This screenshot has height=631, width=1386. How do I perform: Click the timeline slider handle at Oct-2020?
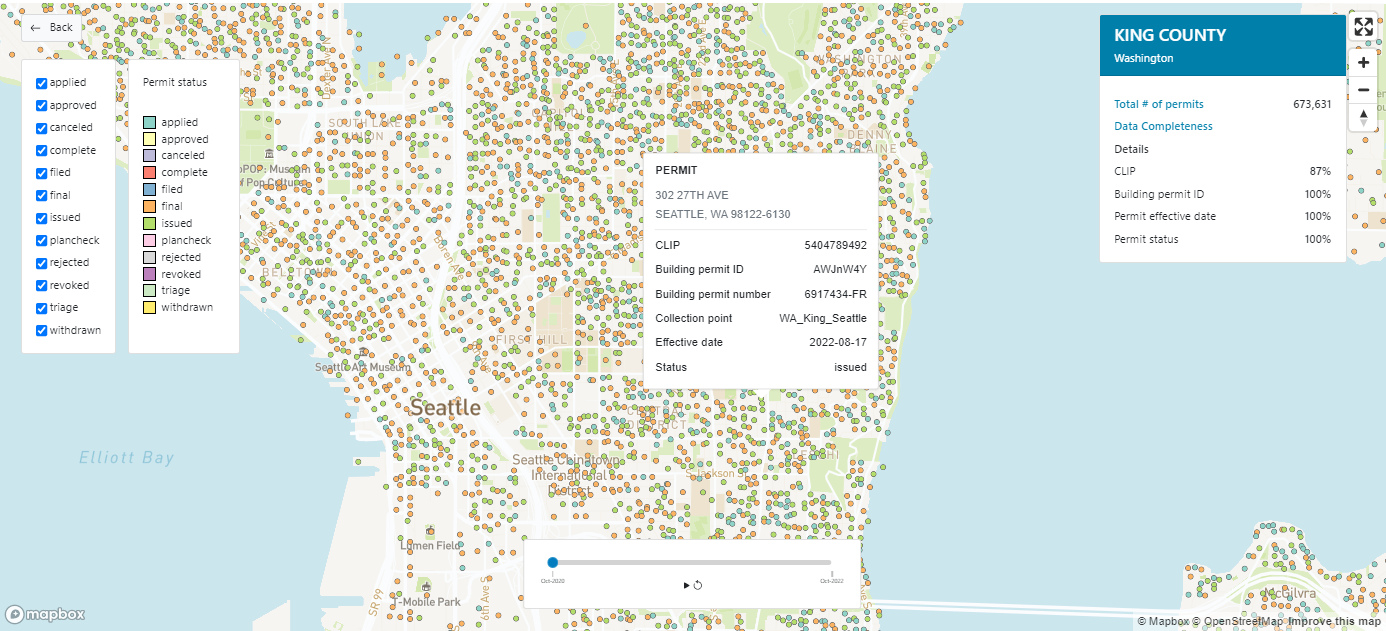coord(553,563)
